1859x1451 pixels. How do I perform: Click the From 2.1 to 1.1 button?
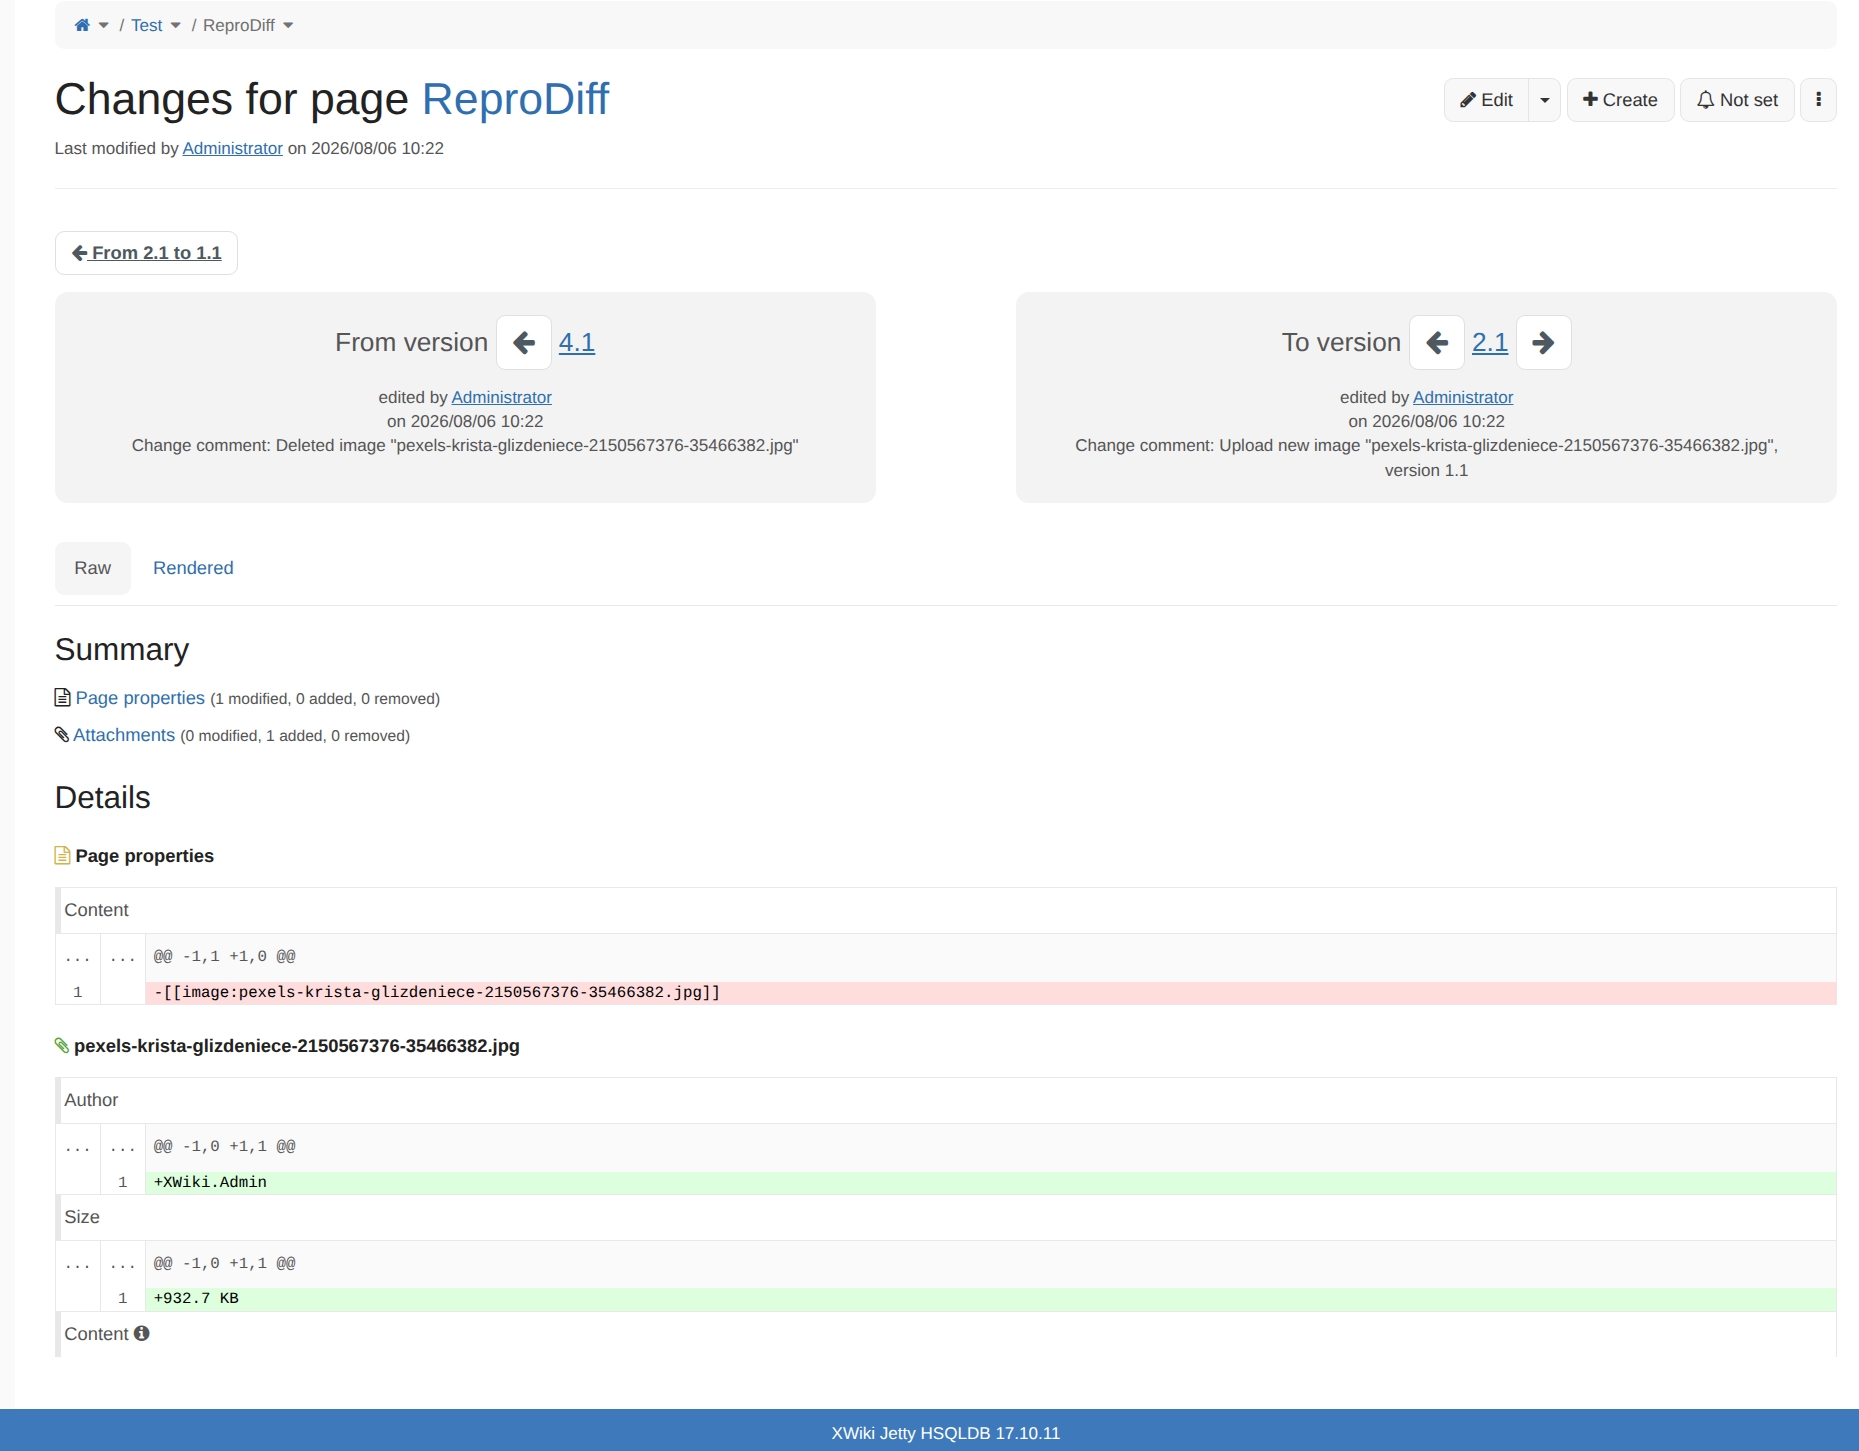point(146,253)
